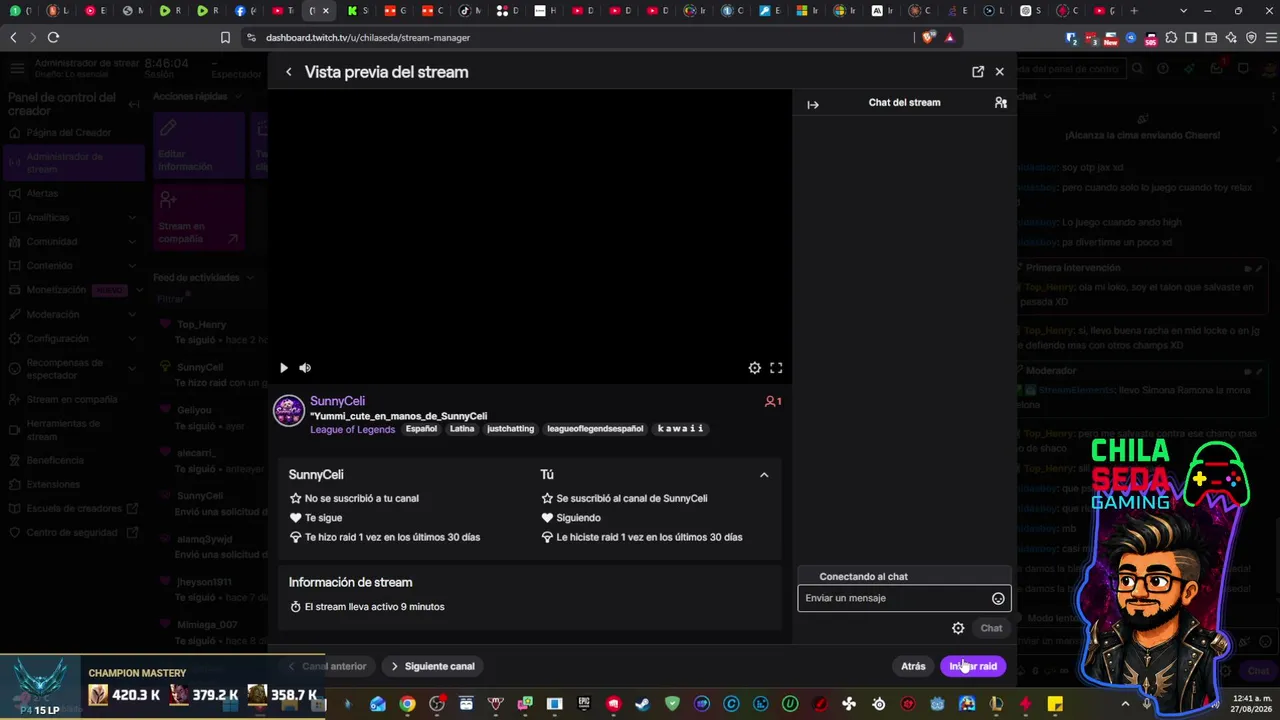Bookmark this page in the address bar
The image size is (1280, 720).
[x=225, y=37]
